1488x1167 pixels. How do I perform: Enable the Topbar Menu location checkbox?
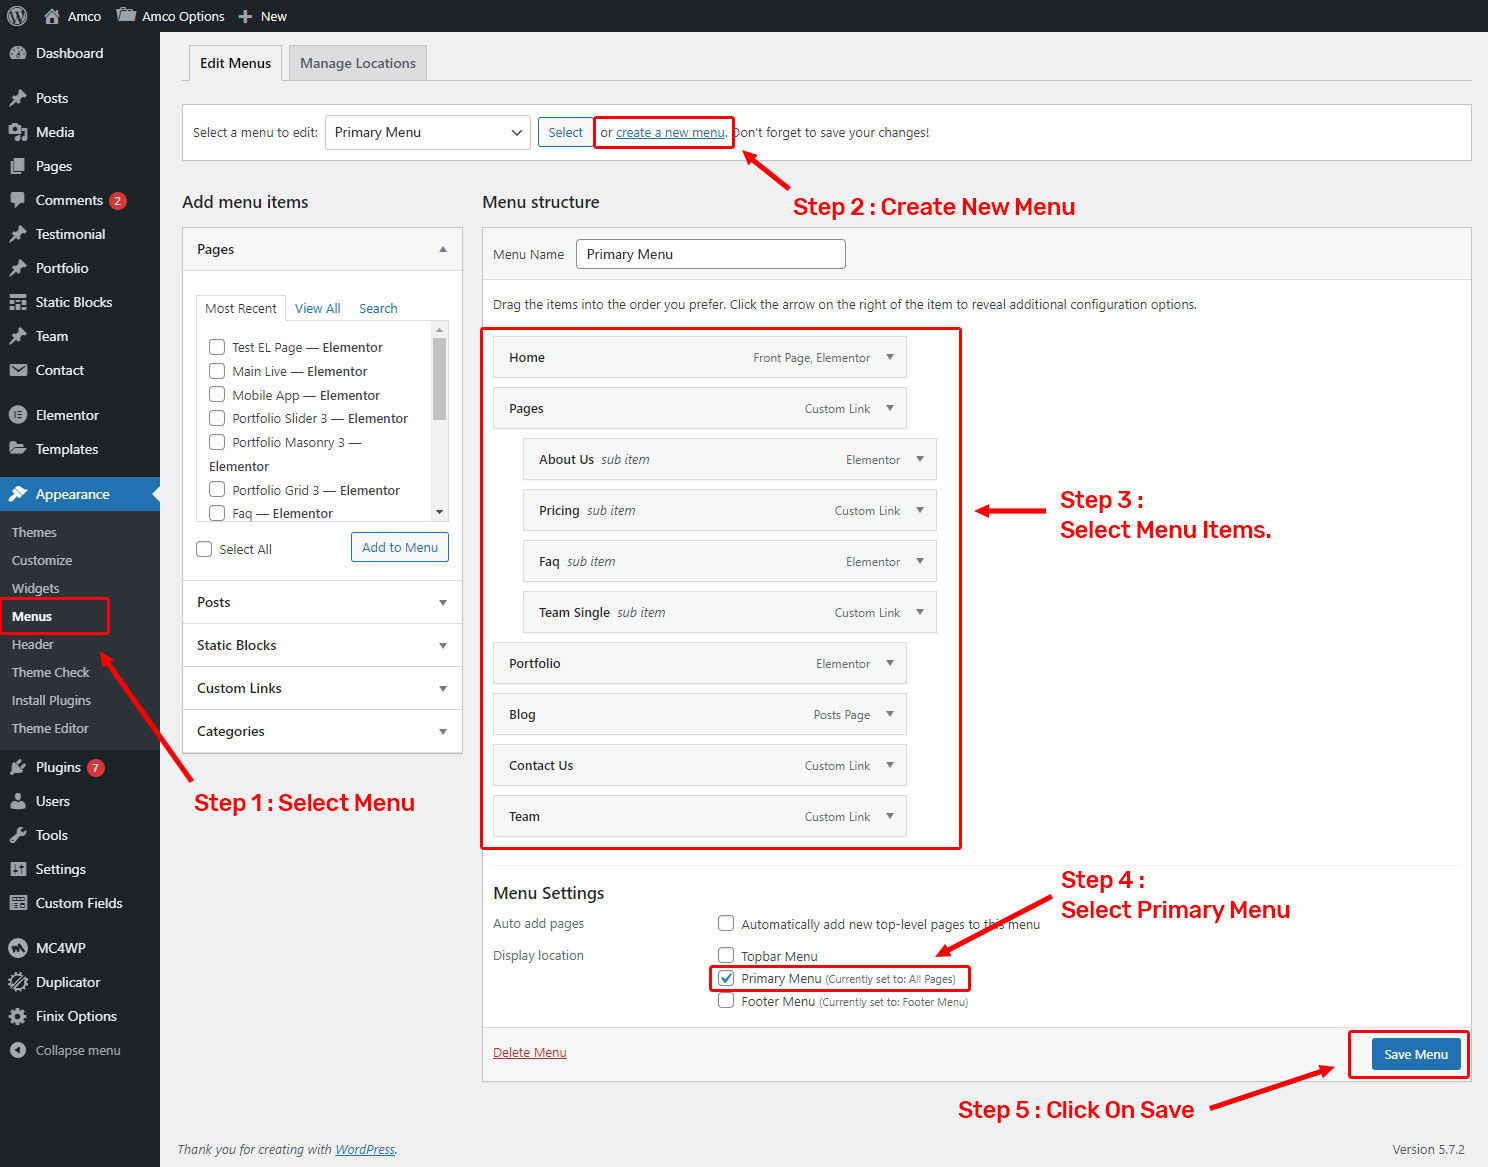tap(727, 955)
